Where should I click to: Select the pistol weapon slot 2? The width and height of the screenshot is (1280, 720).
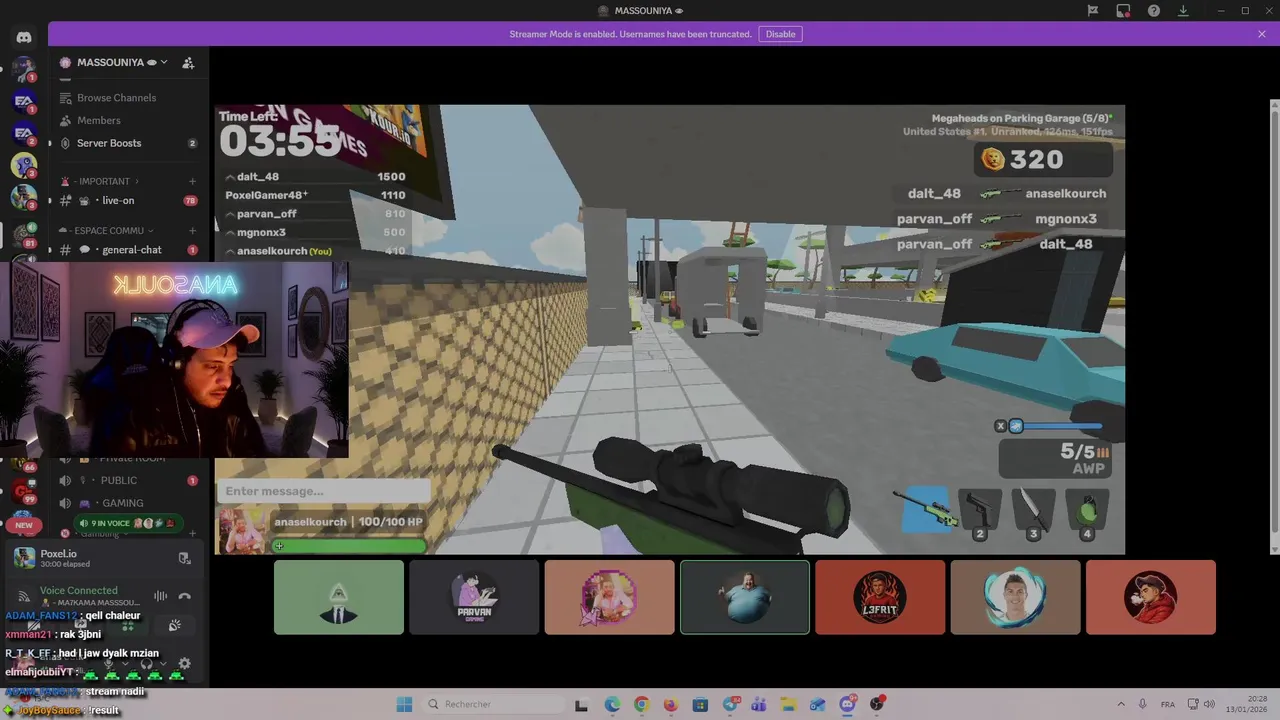[x=980, y=513]
